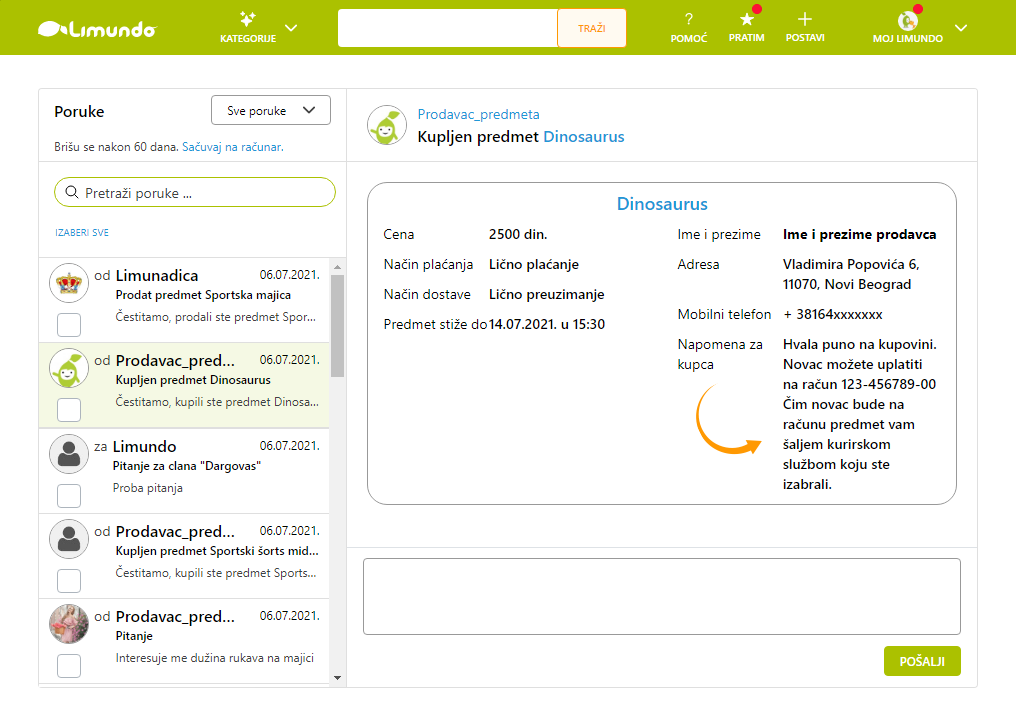The image size is (1016, 706).
Task: Open the Kategorije sparkle icon
Action: pos(248,19)
